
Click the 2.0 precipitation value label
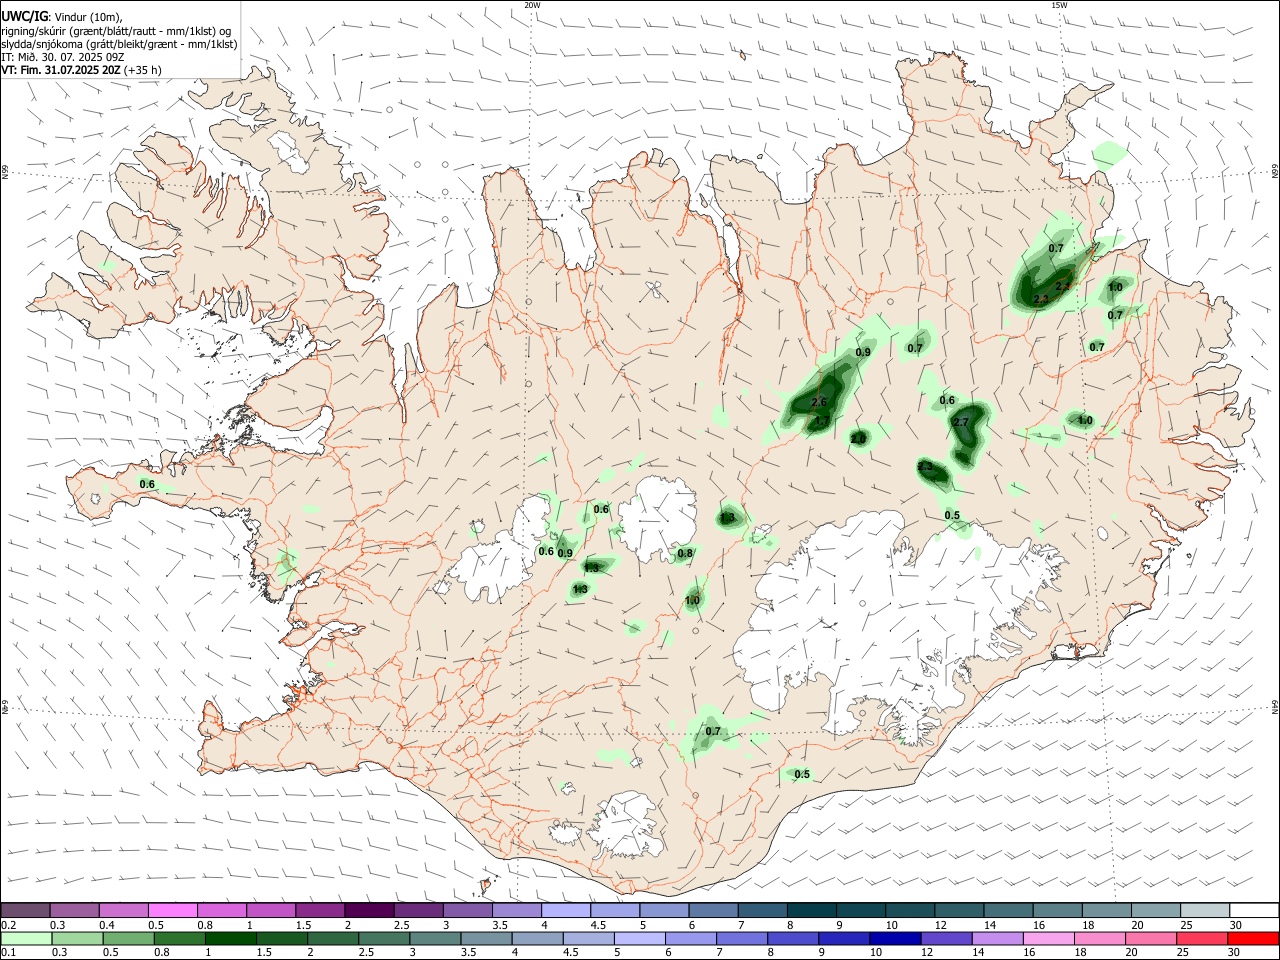[x=858, y=439]
